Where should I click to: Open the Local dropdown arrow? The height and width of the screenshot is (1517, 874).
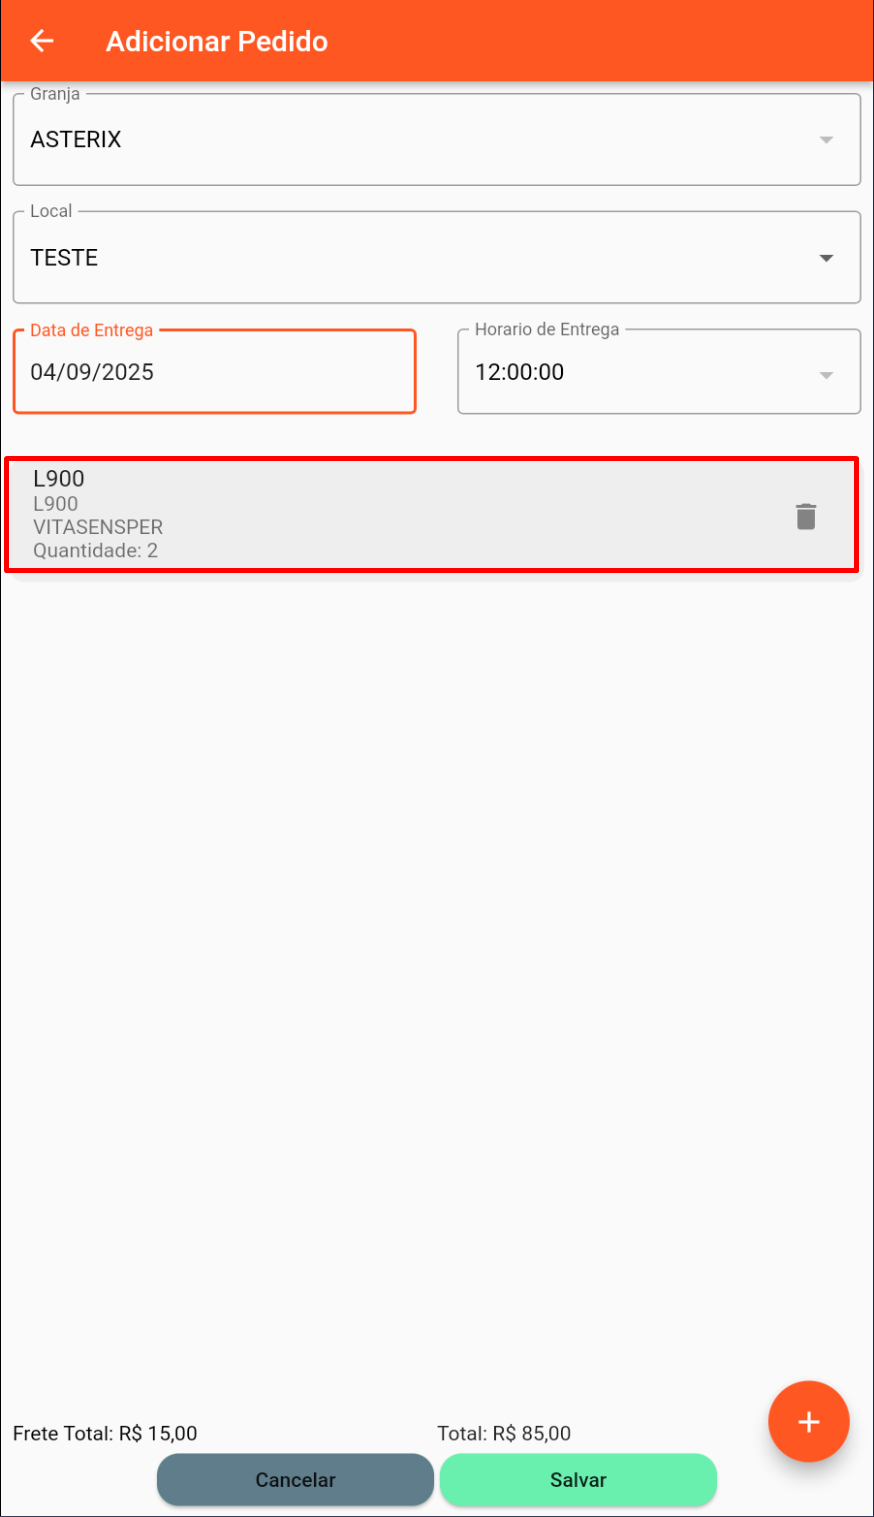(x=826, y=258)
